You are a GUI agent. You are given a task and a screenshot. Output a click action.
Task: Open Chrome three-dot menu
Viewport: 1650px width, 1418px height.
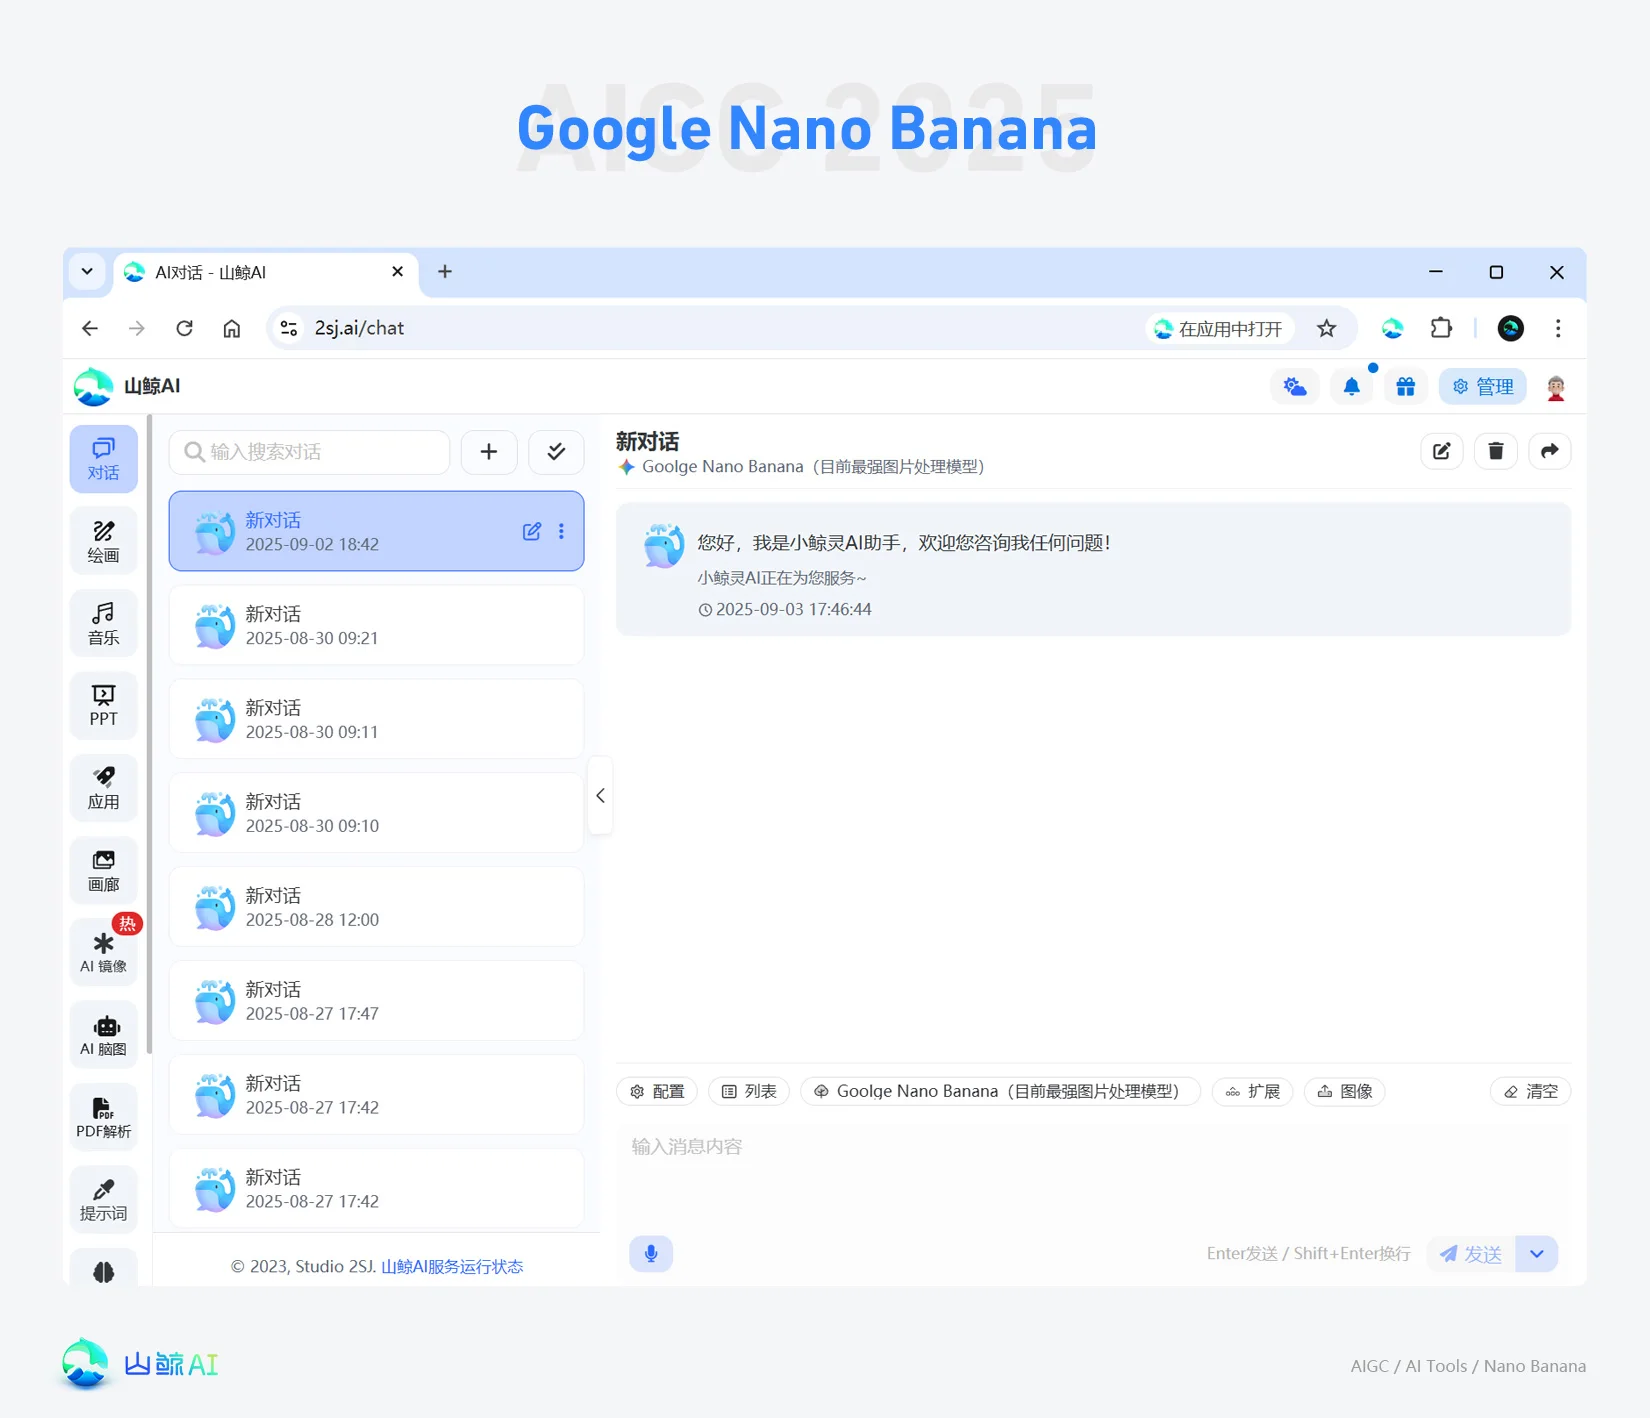click(1558, 328)
